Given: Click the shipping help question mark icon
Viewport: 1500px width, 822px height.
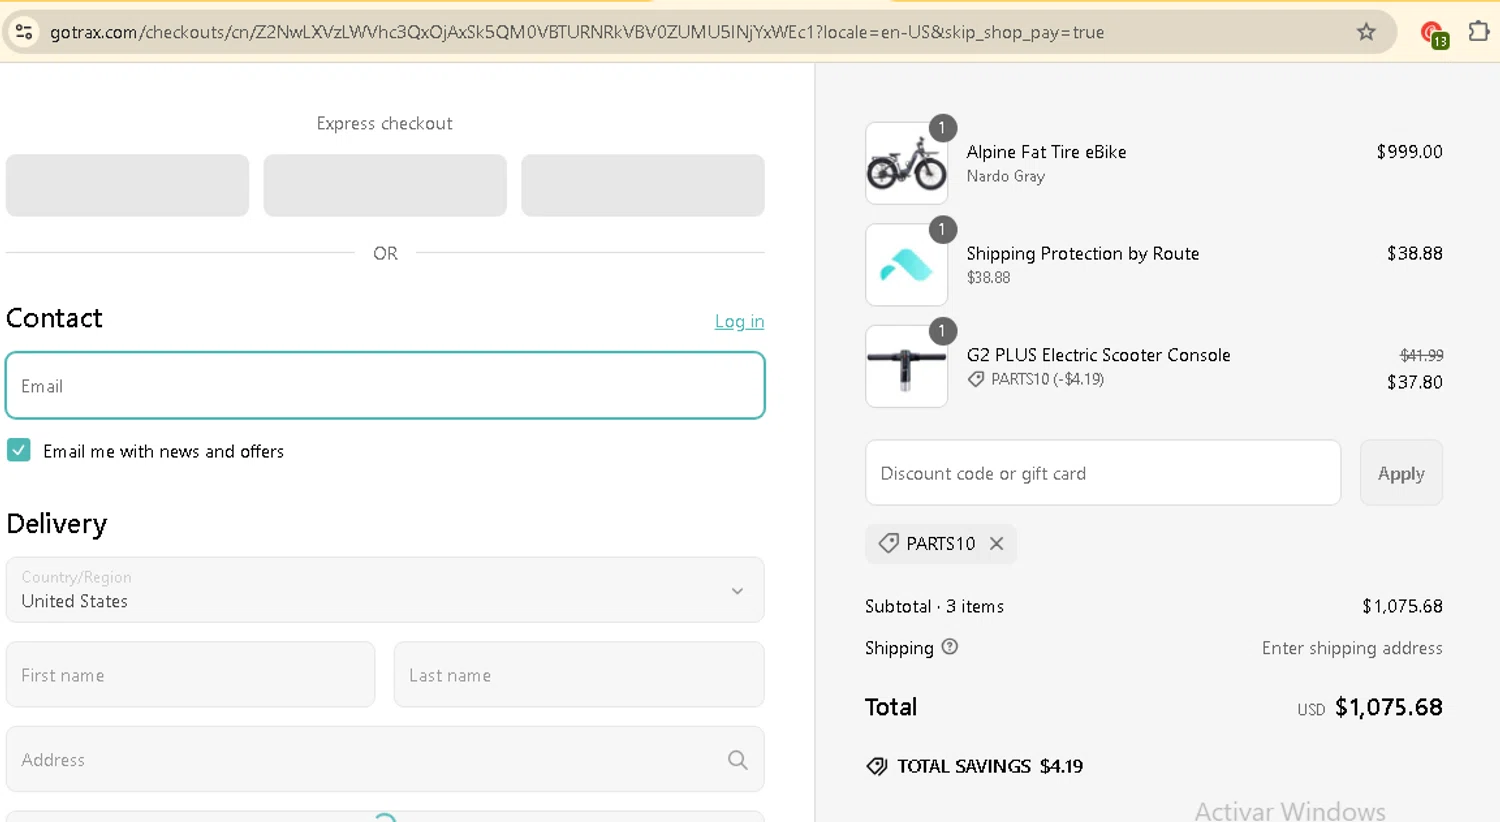Looking at the screenshot, I should pyautogui.click(x=950, y=647).
